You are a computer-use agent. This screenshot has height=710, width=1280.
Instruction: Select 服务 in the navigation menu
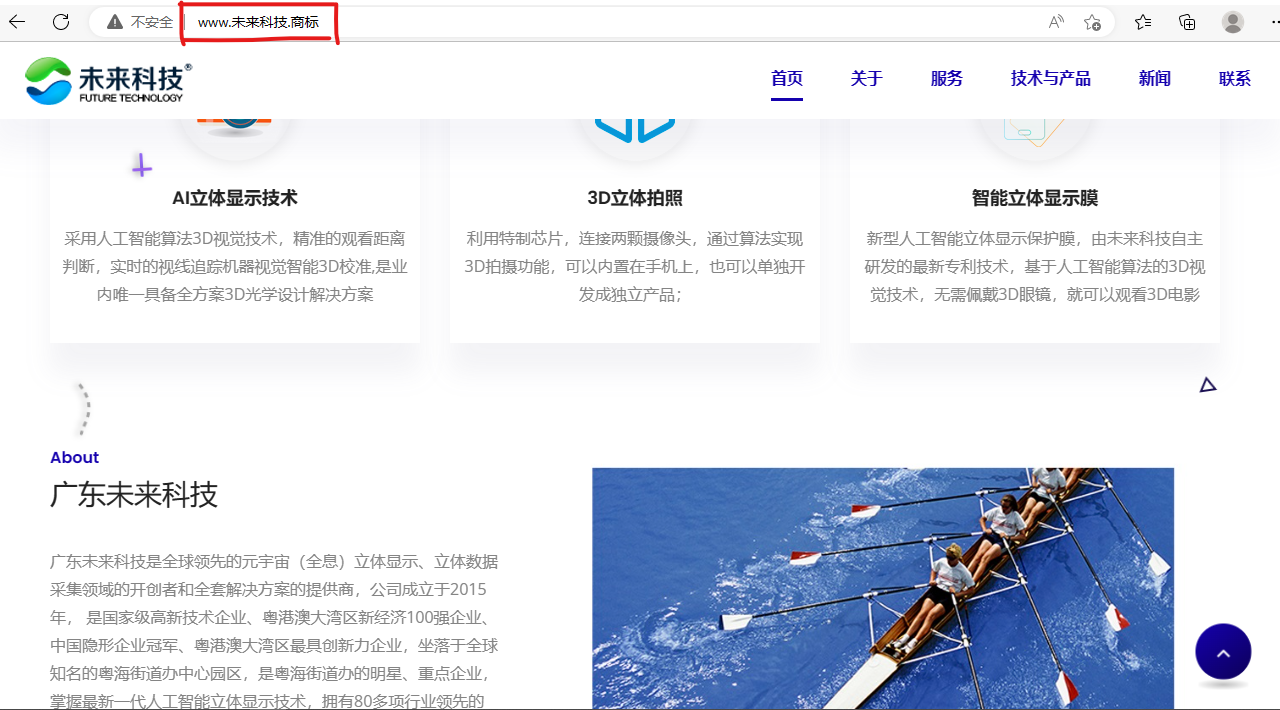coord(947,79)
